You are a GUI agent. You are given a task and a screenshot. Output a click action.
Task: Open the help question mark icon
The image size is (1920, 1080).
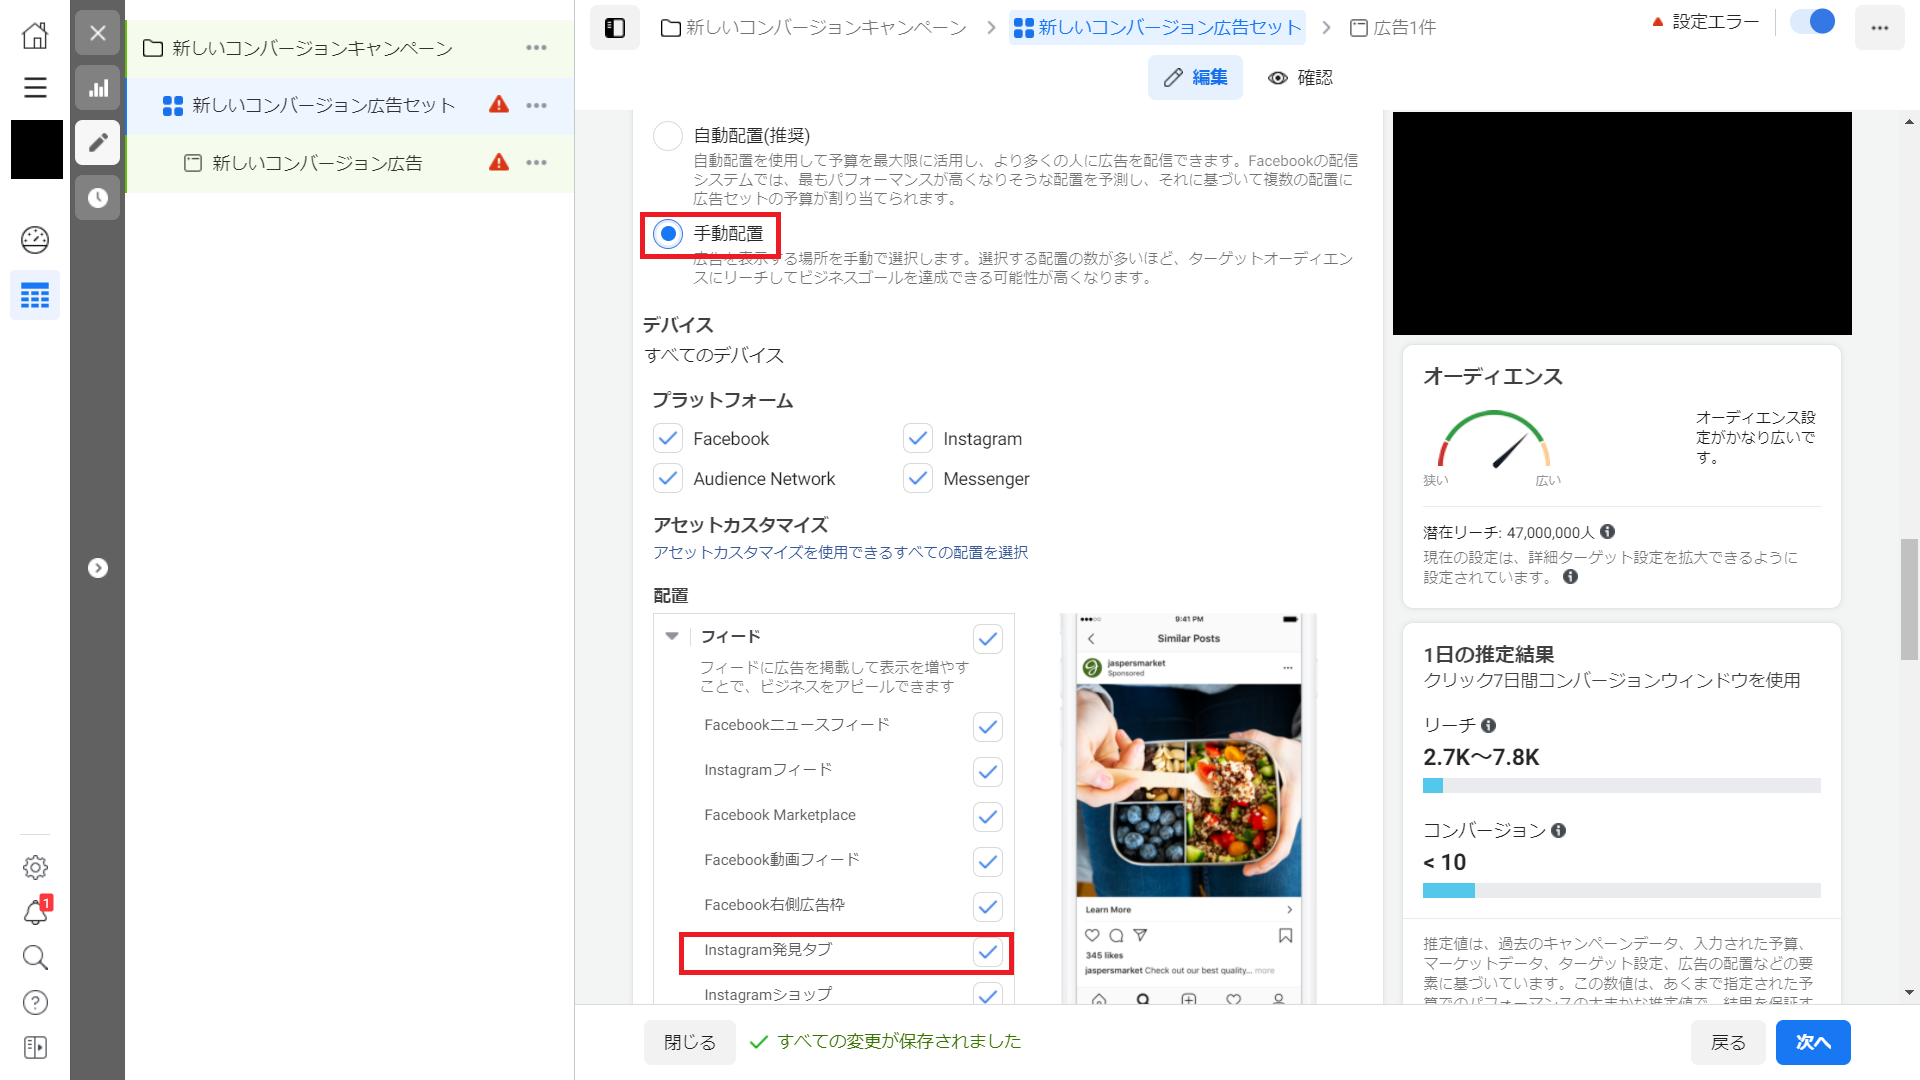click(35, 1003)
